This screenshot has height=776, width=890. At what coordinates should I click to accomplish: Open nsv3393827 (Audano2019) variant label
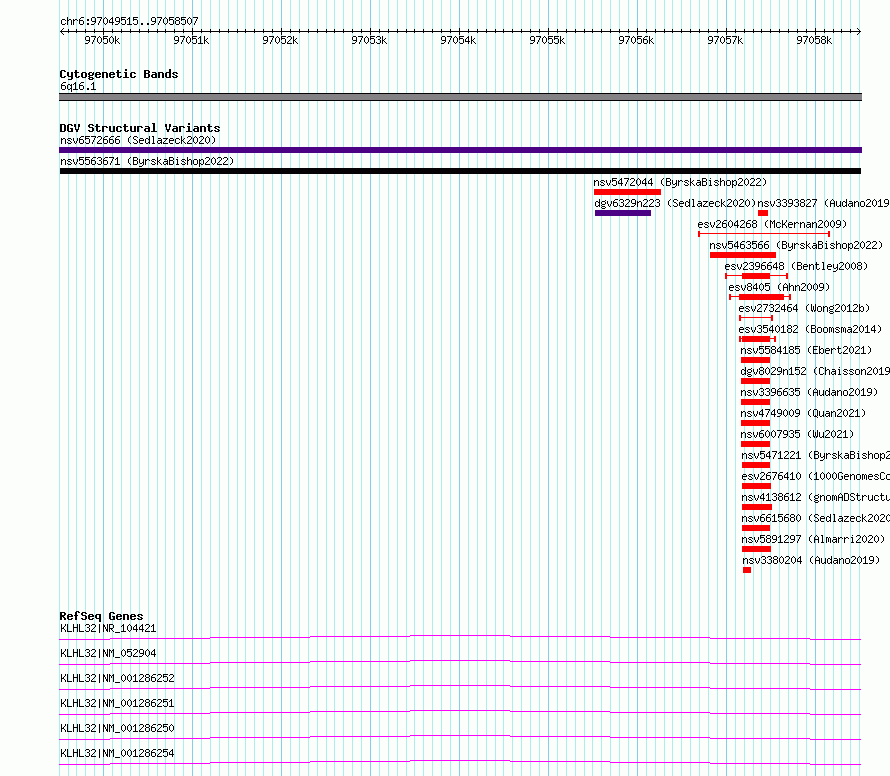tap(823, 203)
